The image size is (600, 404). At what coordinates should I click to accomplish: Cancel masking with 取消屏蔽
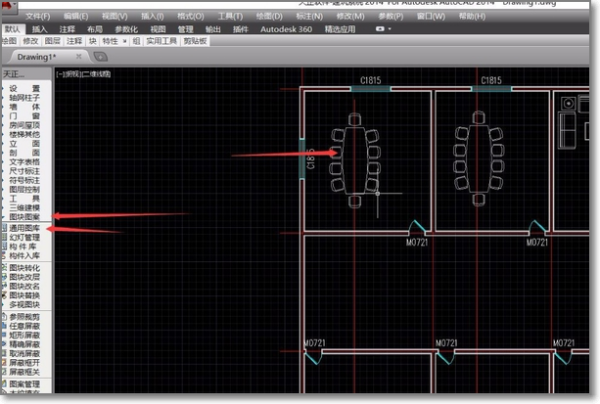click(x=24, y=354)
